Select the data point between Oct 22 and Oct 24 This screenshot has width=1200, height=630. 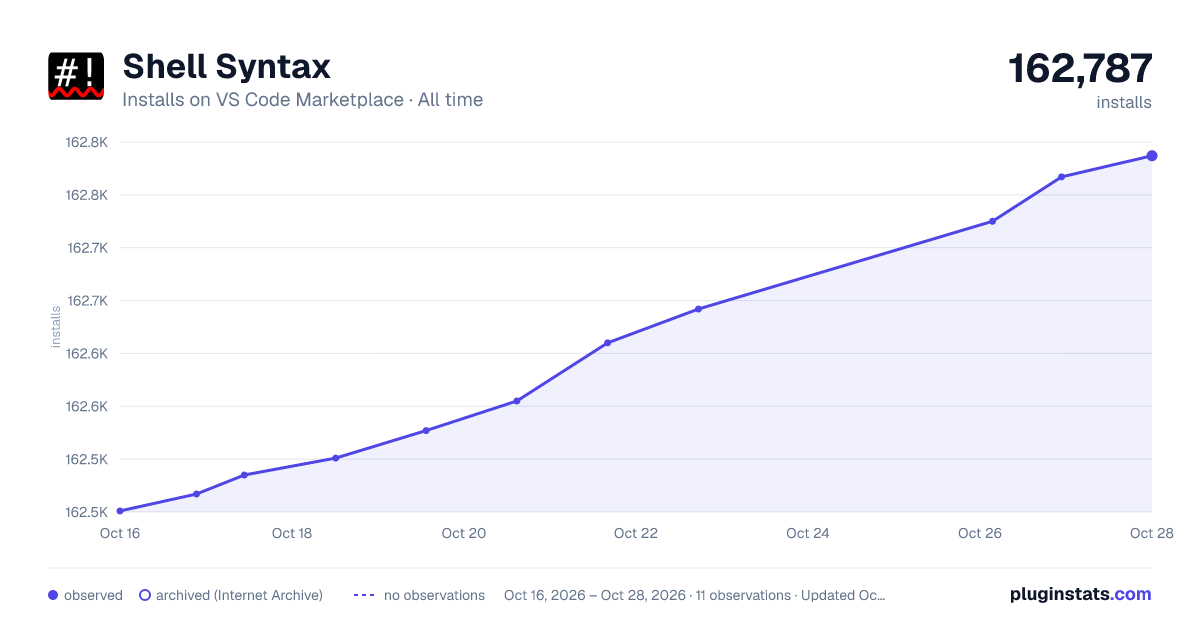point(698,309)
